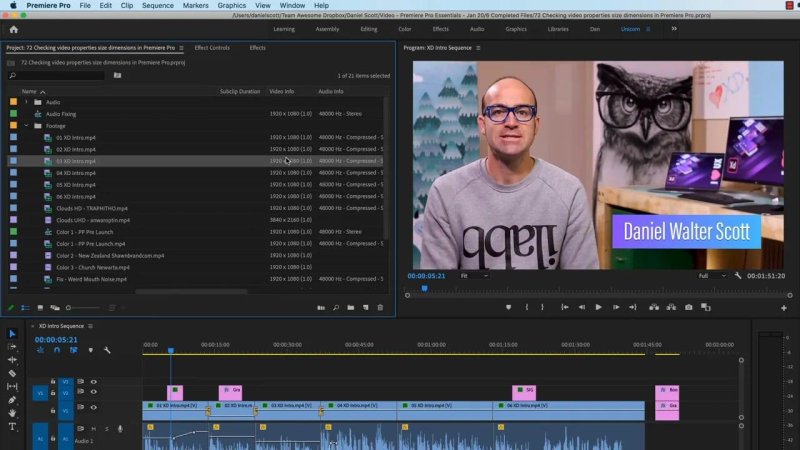The height and width of the screenshot is (450, 800).
Task: Click the Lift button
Action: tap(654, 307)
